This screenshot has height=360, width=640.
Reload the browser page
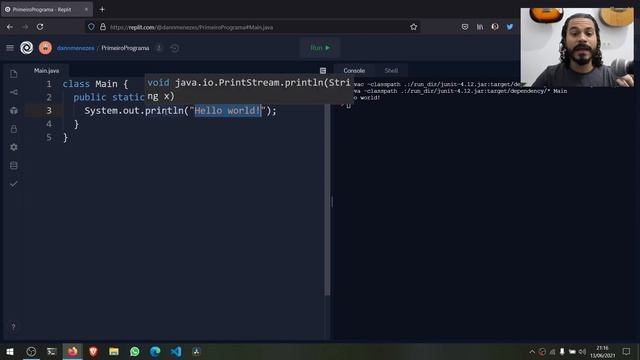[x=40, y=27]
